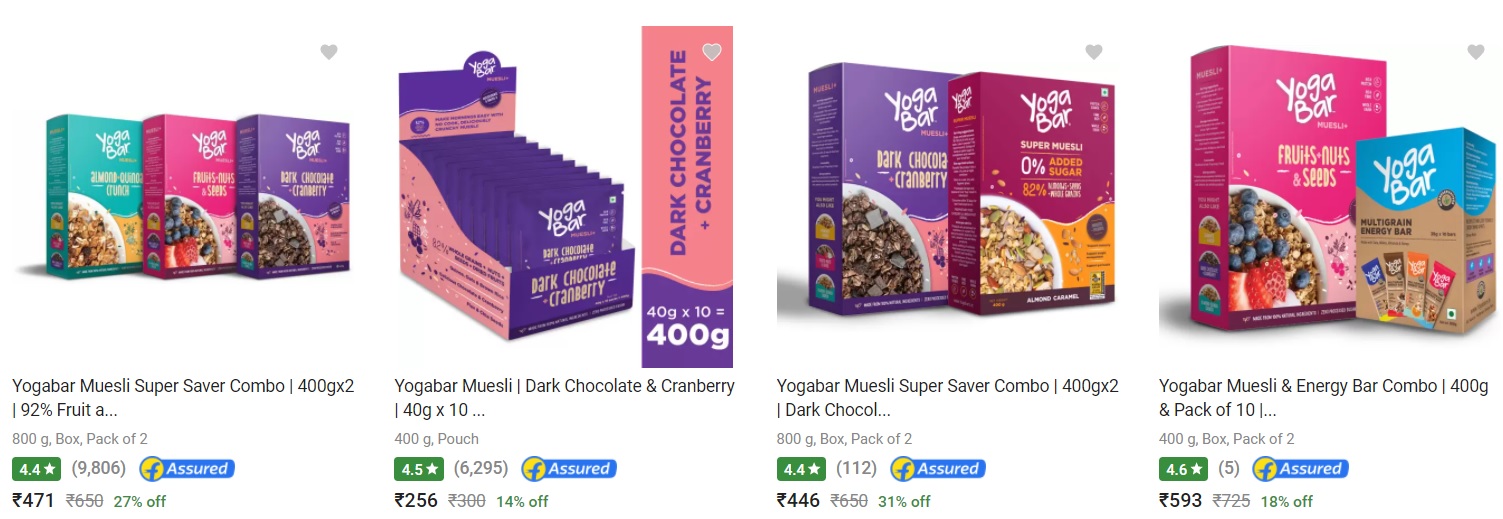Click the ₹256 price

[417, 501]
